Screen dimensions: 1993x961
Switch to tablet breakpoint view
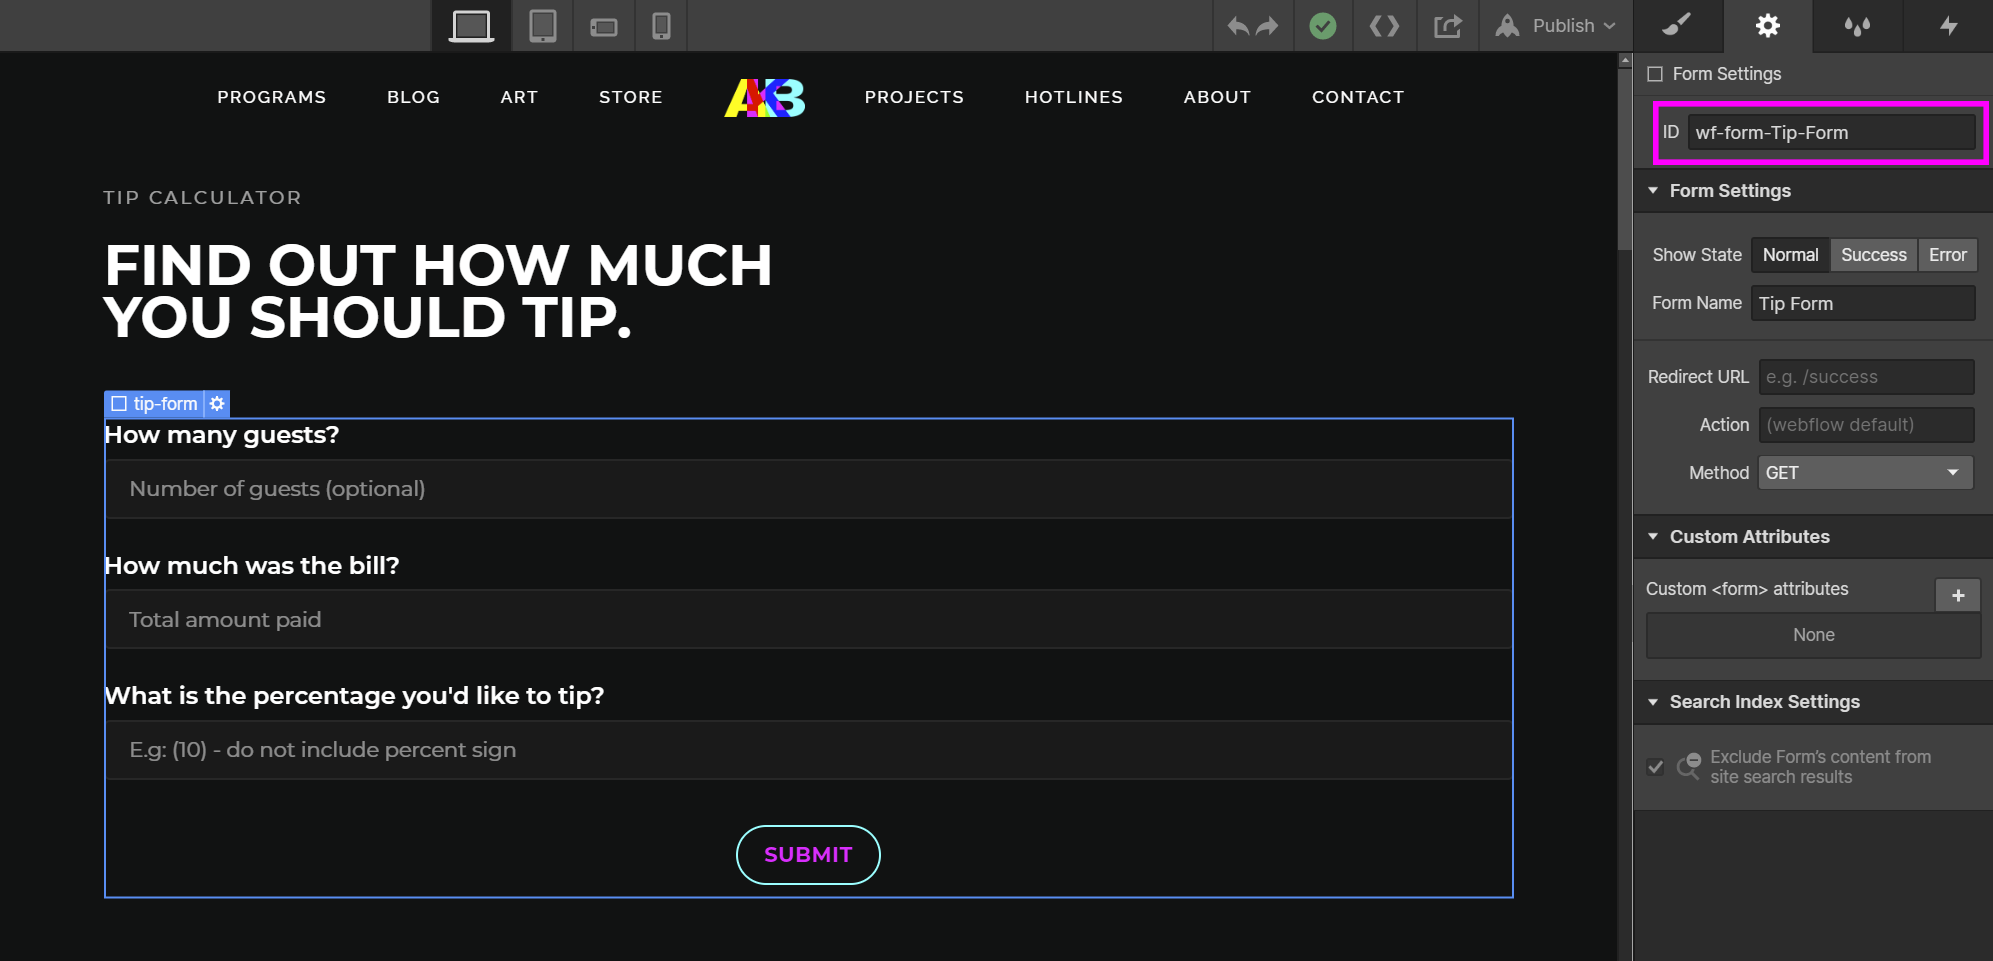point(542,25)
